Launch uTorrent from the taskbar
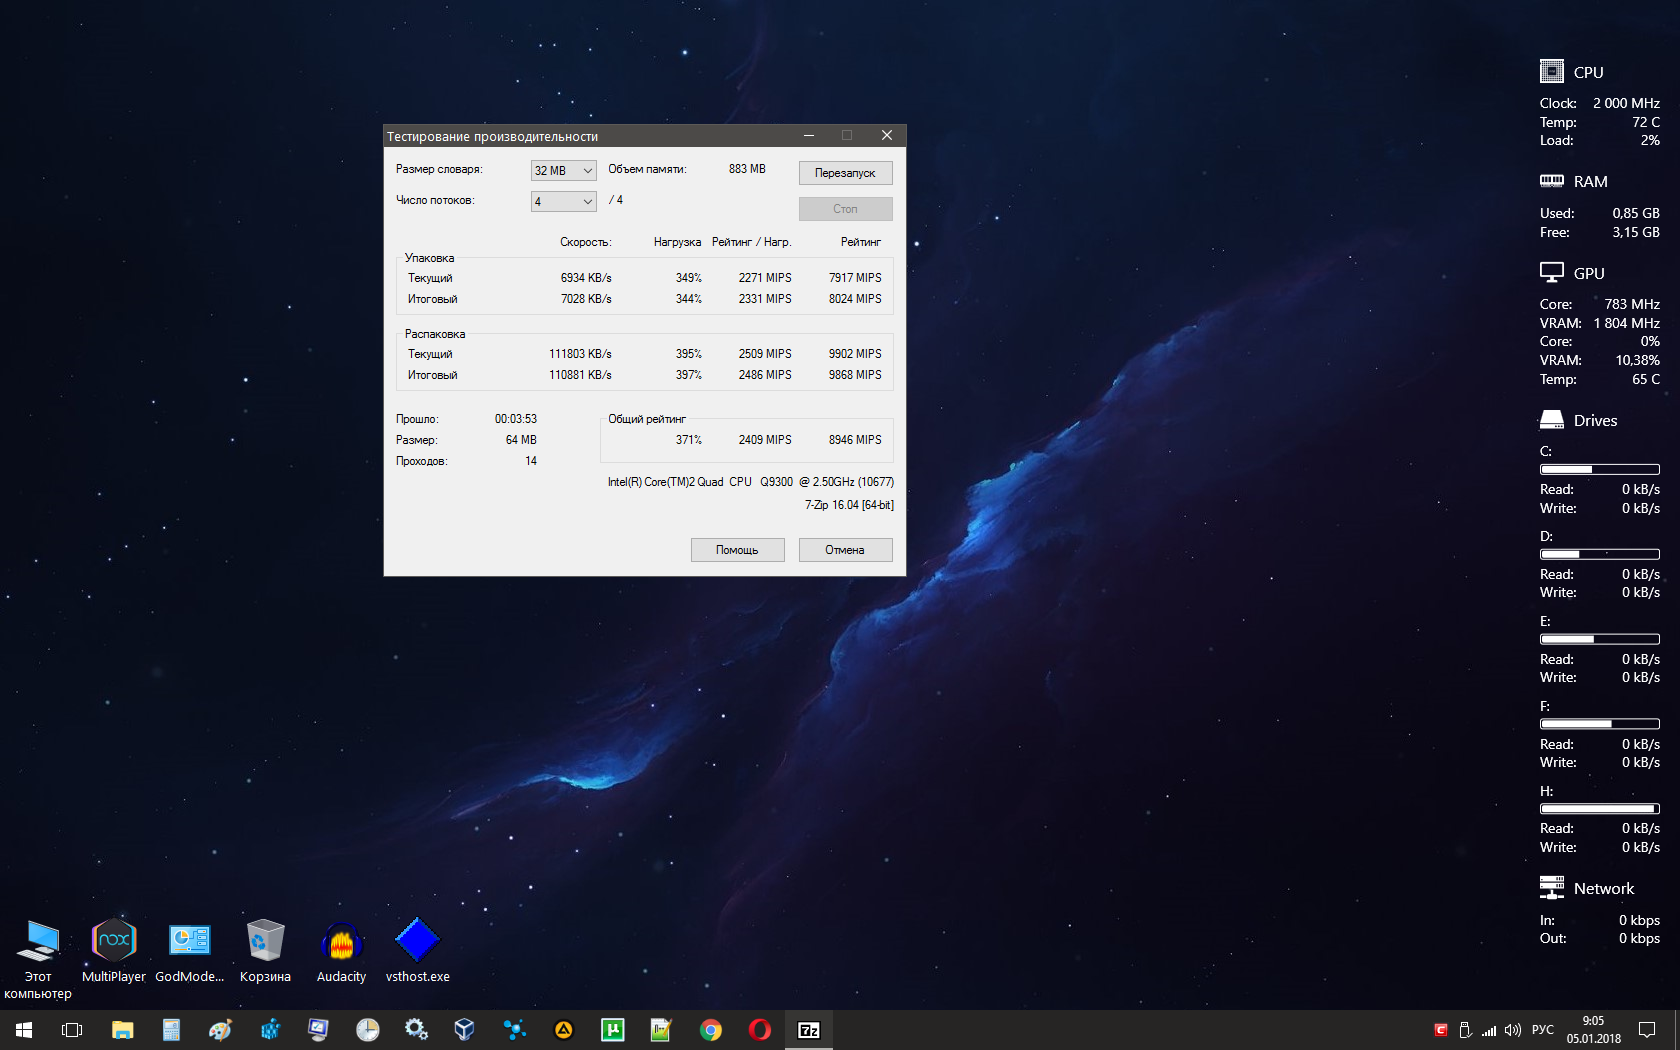The height and width of the screenshot is (1050, 1680). coord(612,1030)
